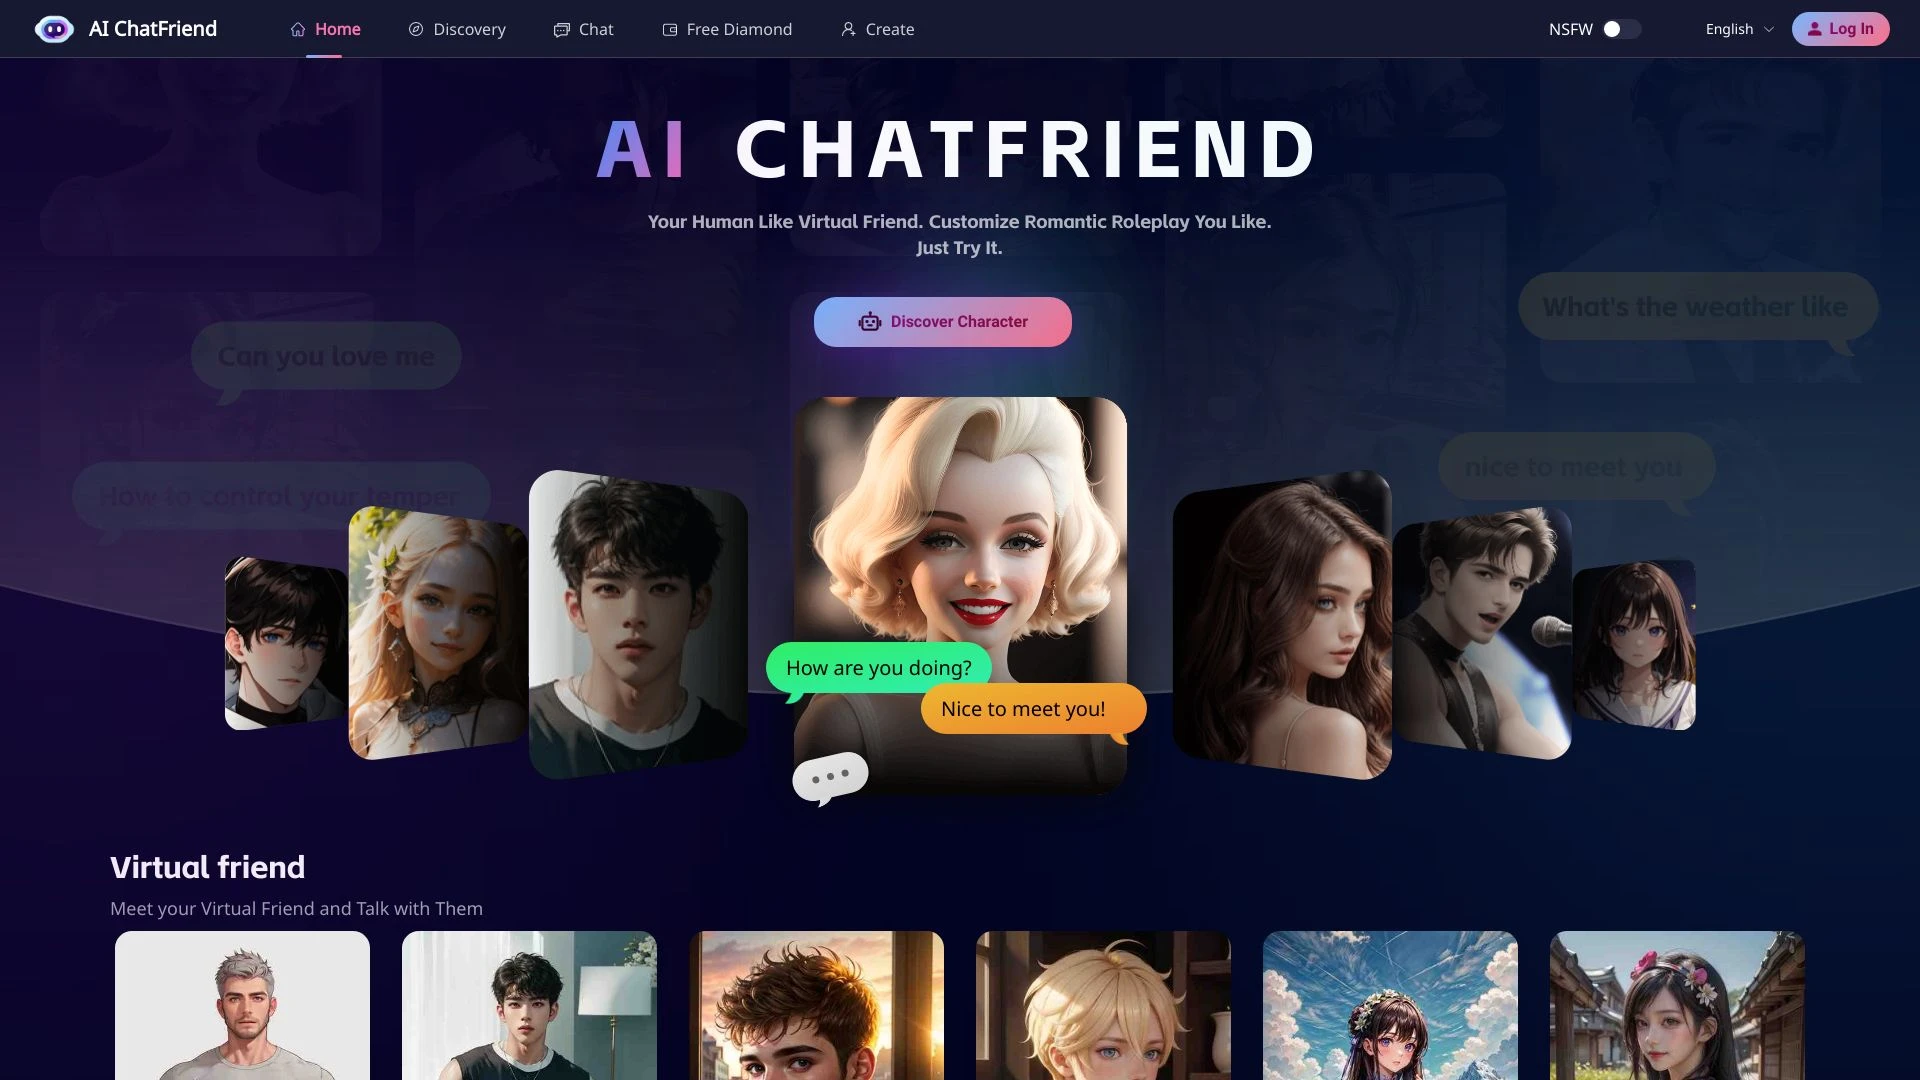Expand the Discovery menu dropdown
Screen dimensions: 1920x1080
pyautogui.click(x=469, y=28)
